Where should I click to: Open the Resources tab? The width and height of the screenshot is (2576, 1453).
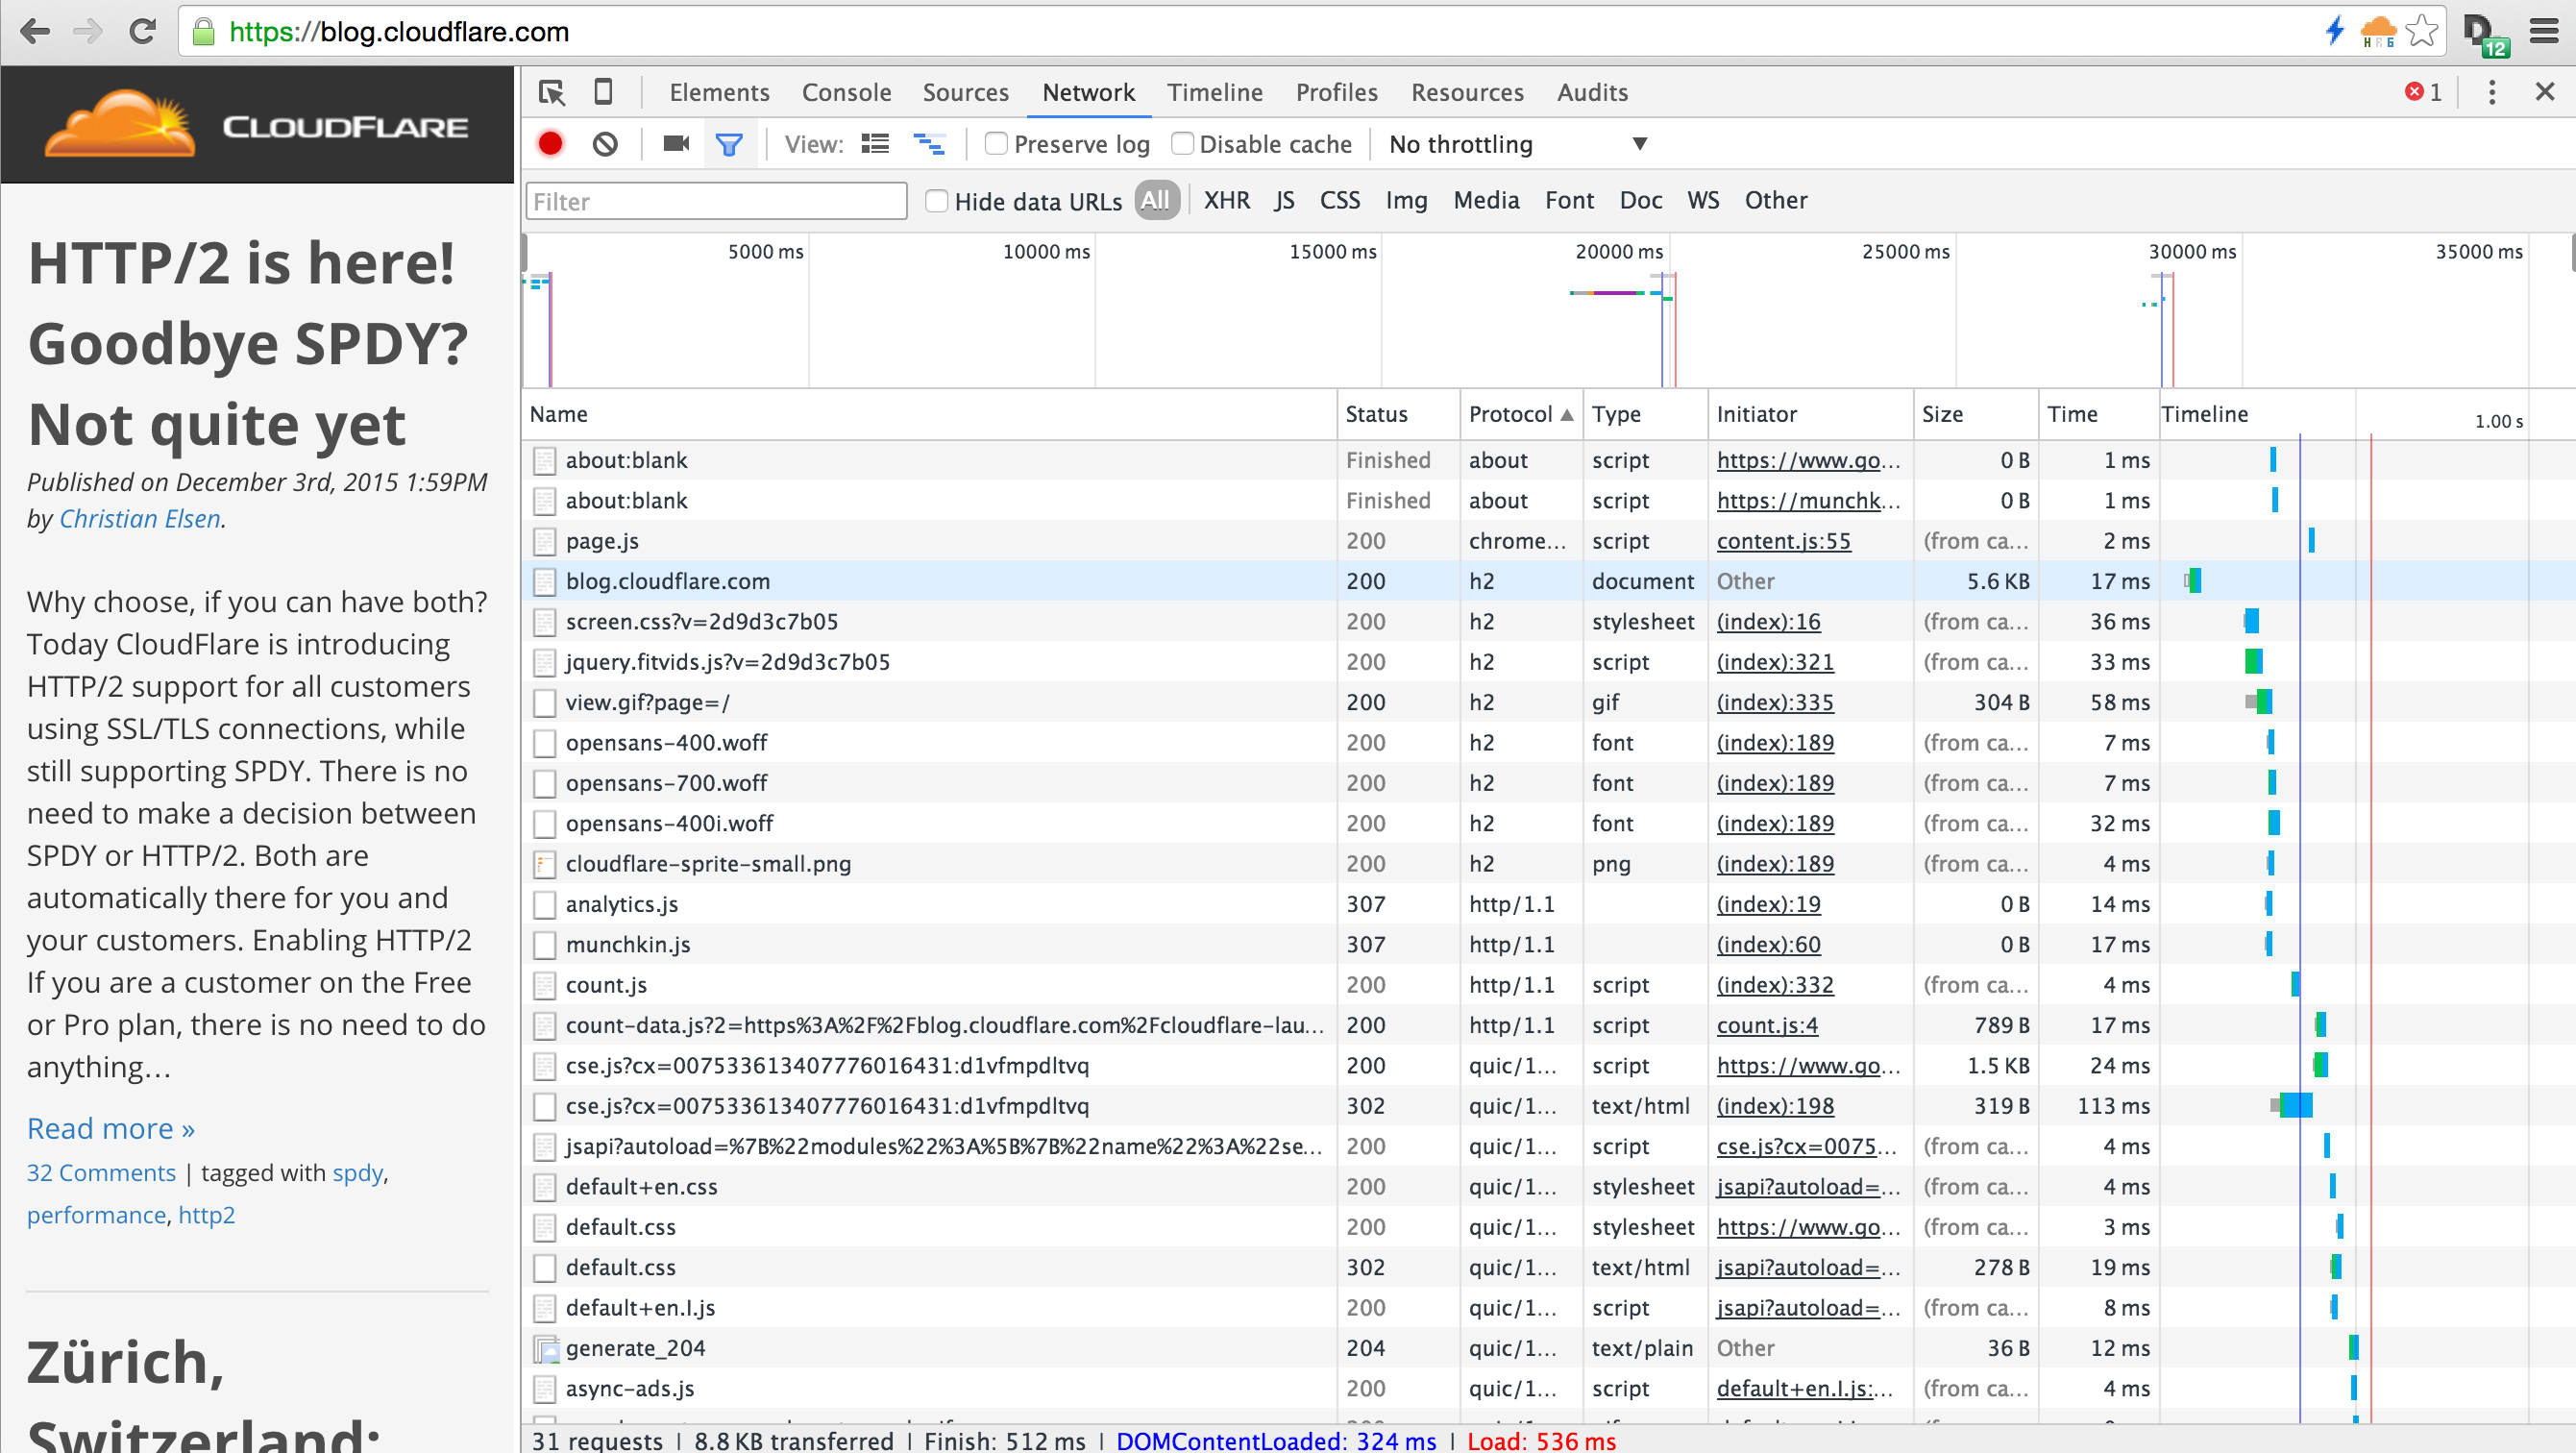click(x=1467, y=92)
